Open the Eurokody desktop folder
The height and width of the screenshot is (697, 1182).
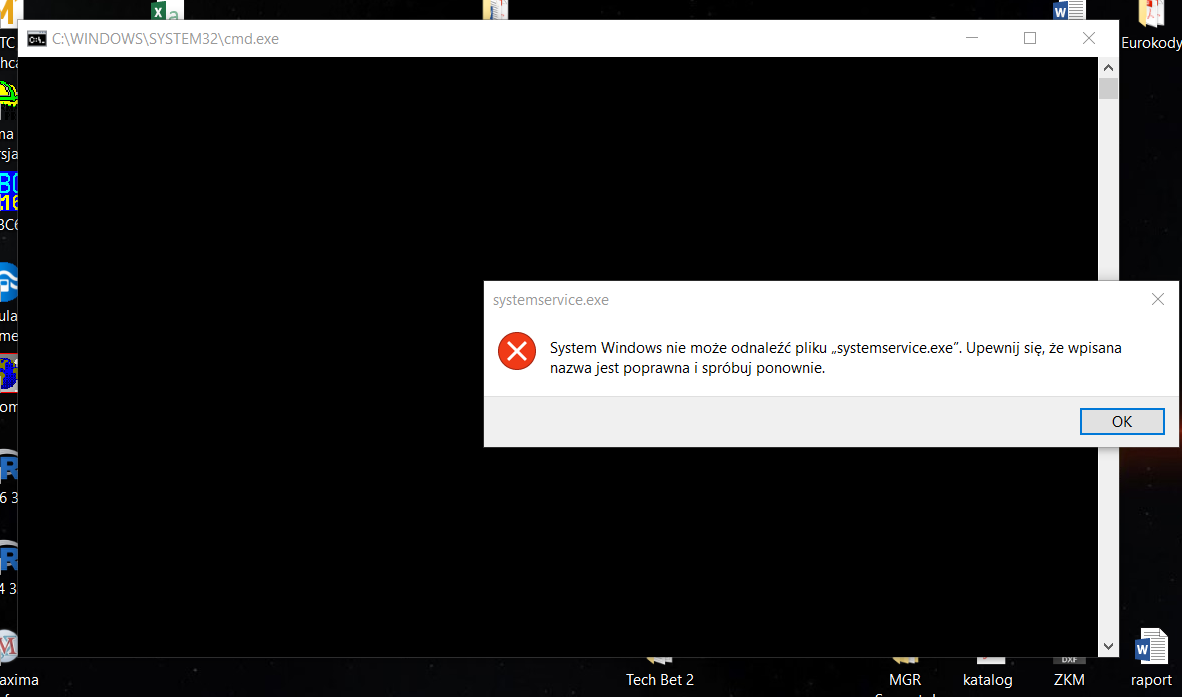[x=1151, y=20]
